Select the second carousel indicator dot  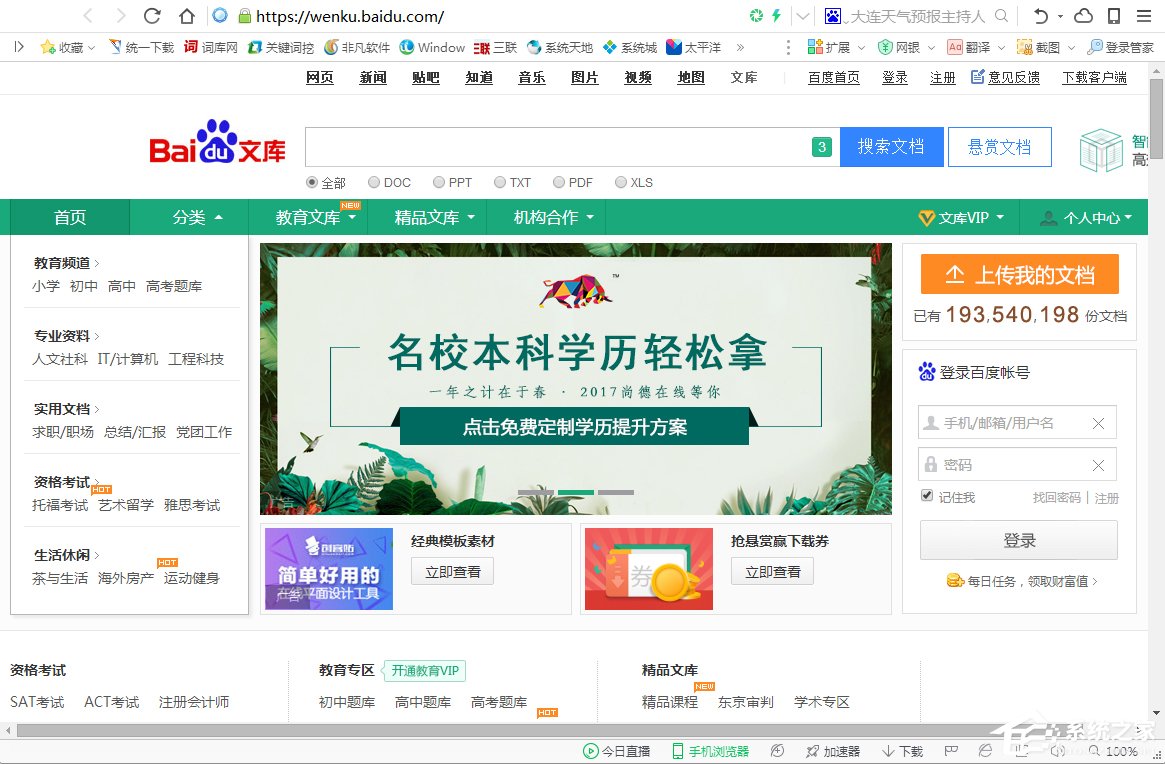coord(575,492)
